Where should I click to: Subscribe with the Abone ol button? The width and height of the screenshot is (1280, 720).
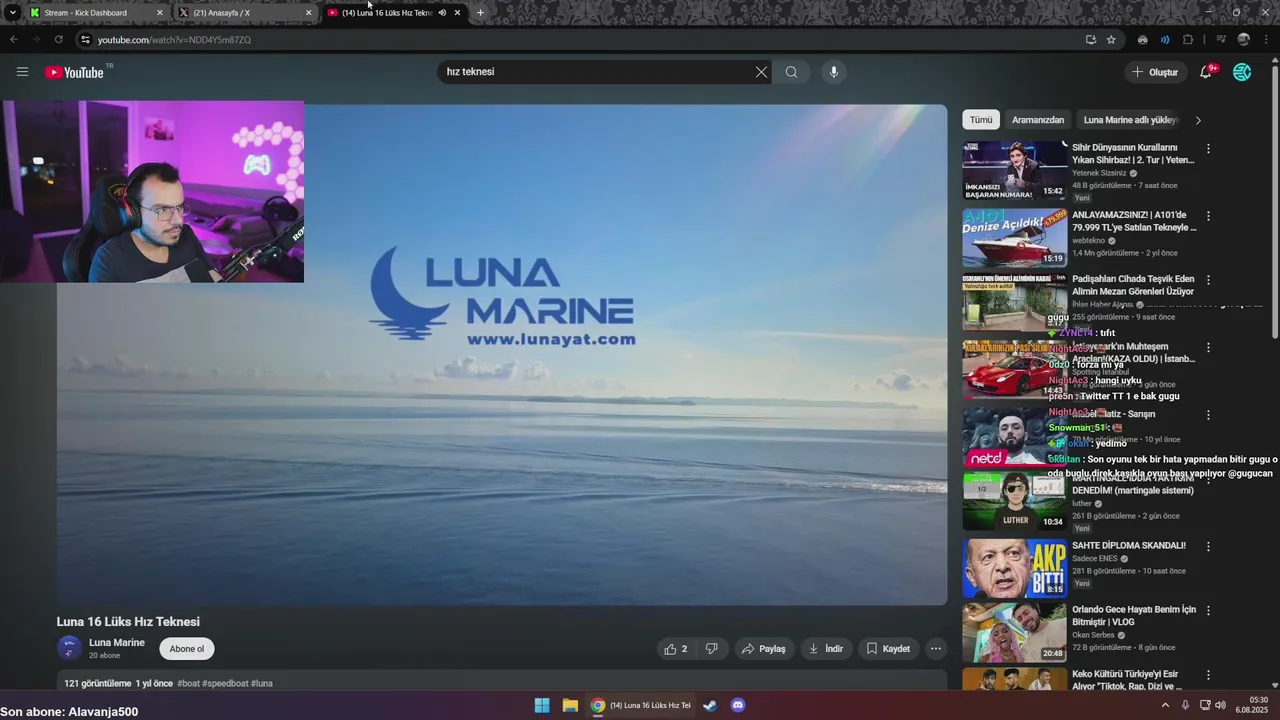(187, 649)
